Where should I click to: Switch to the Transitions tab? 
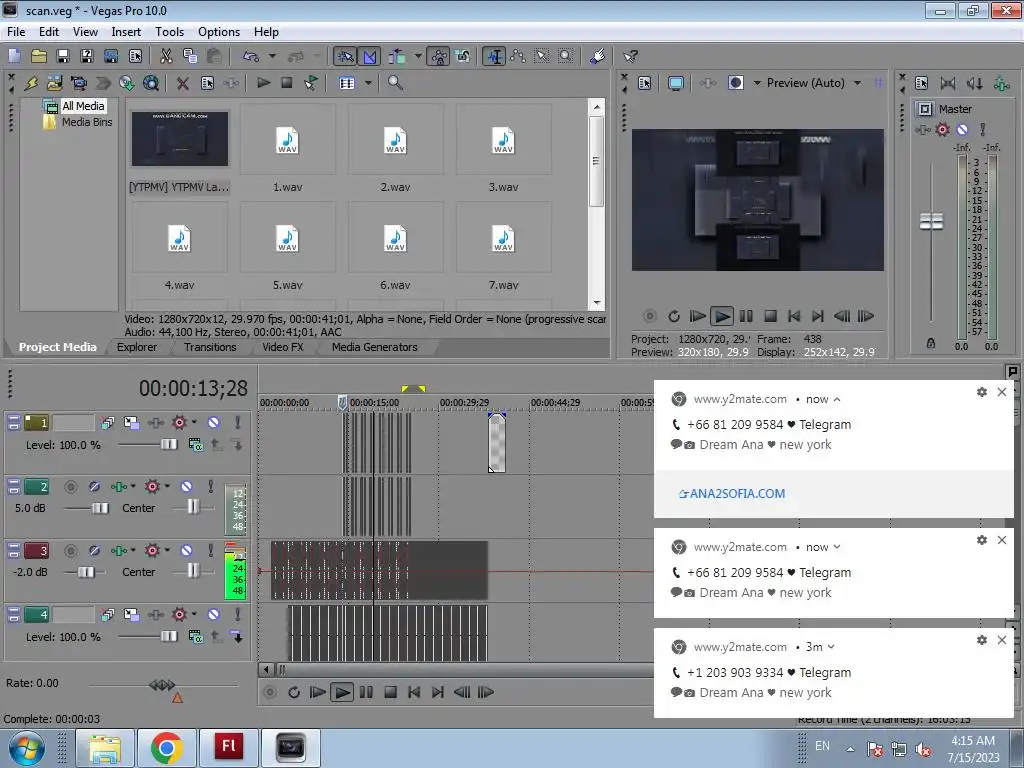click(210, 347)
